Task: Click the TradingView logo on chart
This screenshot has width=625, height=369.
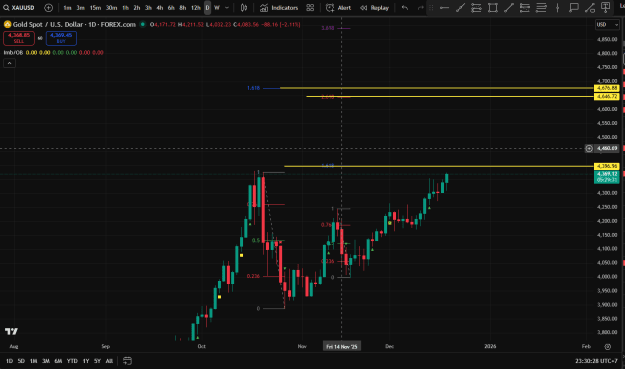Action: pyautogui.click(x=11, y=331)
